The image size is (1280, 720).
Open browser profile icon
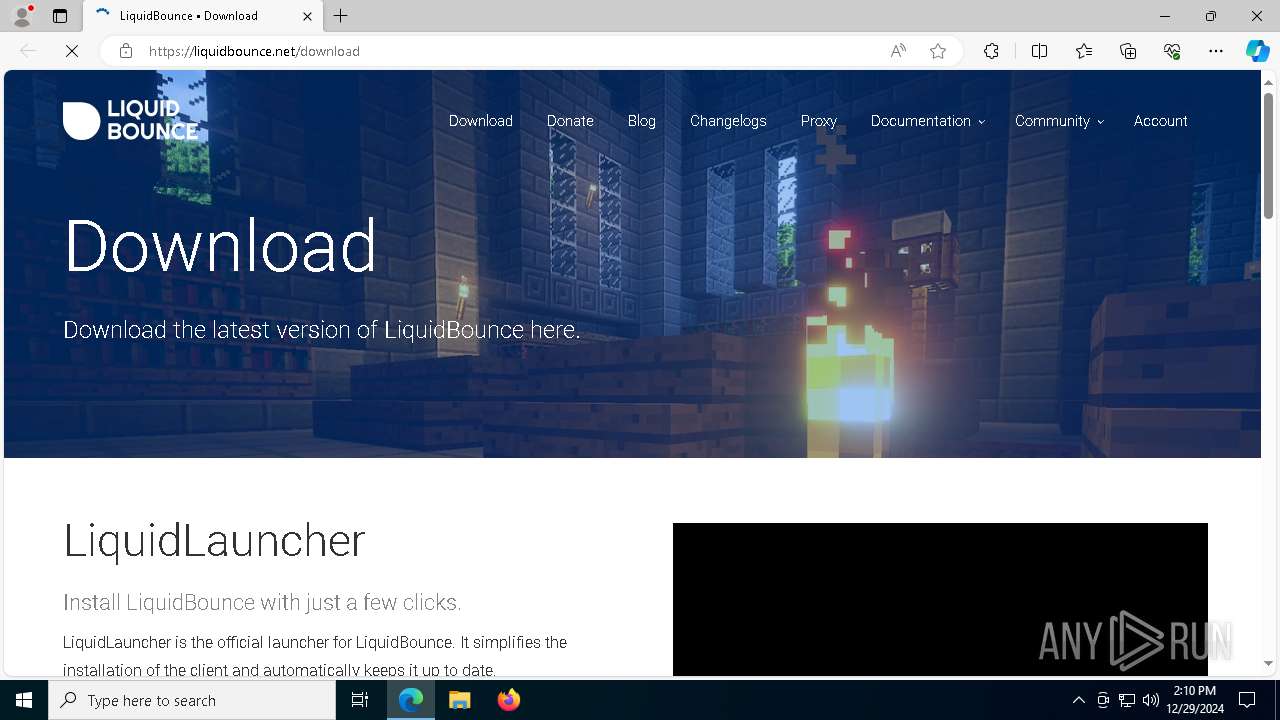(22, 16)
